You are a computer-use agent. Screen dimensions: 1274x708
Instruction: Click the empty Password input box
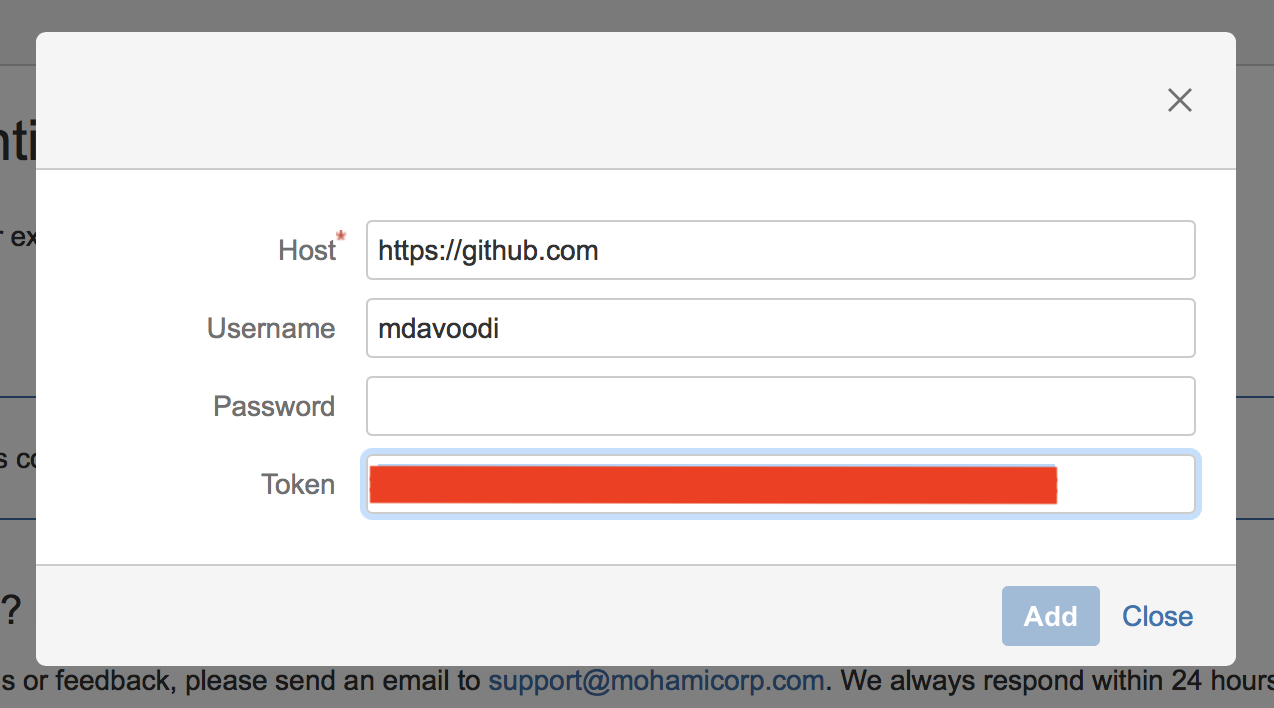click(781, 406)
